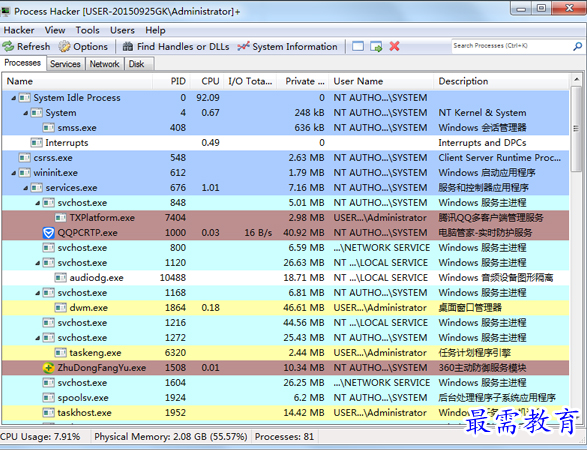Sort by the I/O Total column header
This screenshot has width=587, height=453.
(250, 81)
